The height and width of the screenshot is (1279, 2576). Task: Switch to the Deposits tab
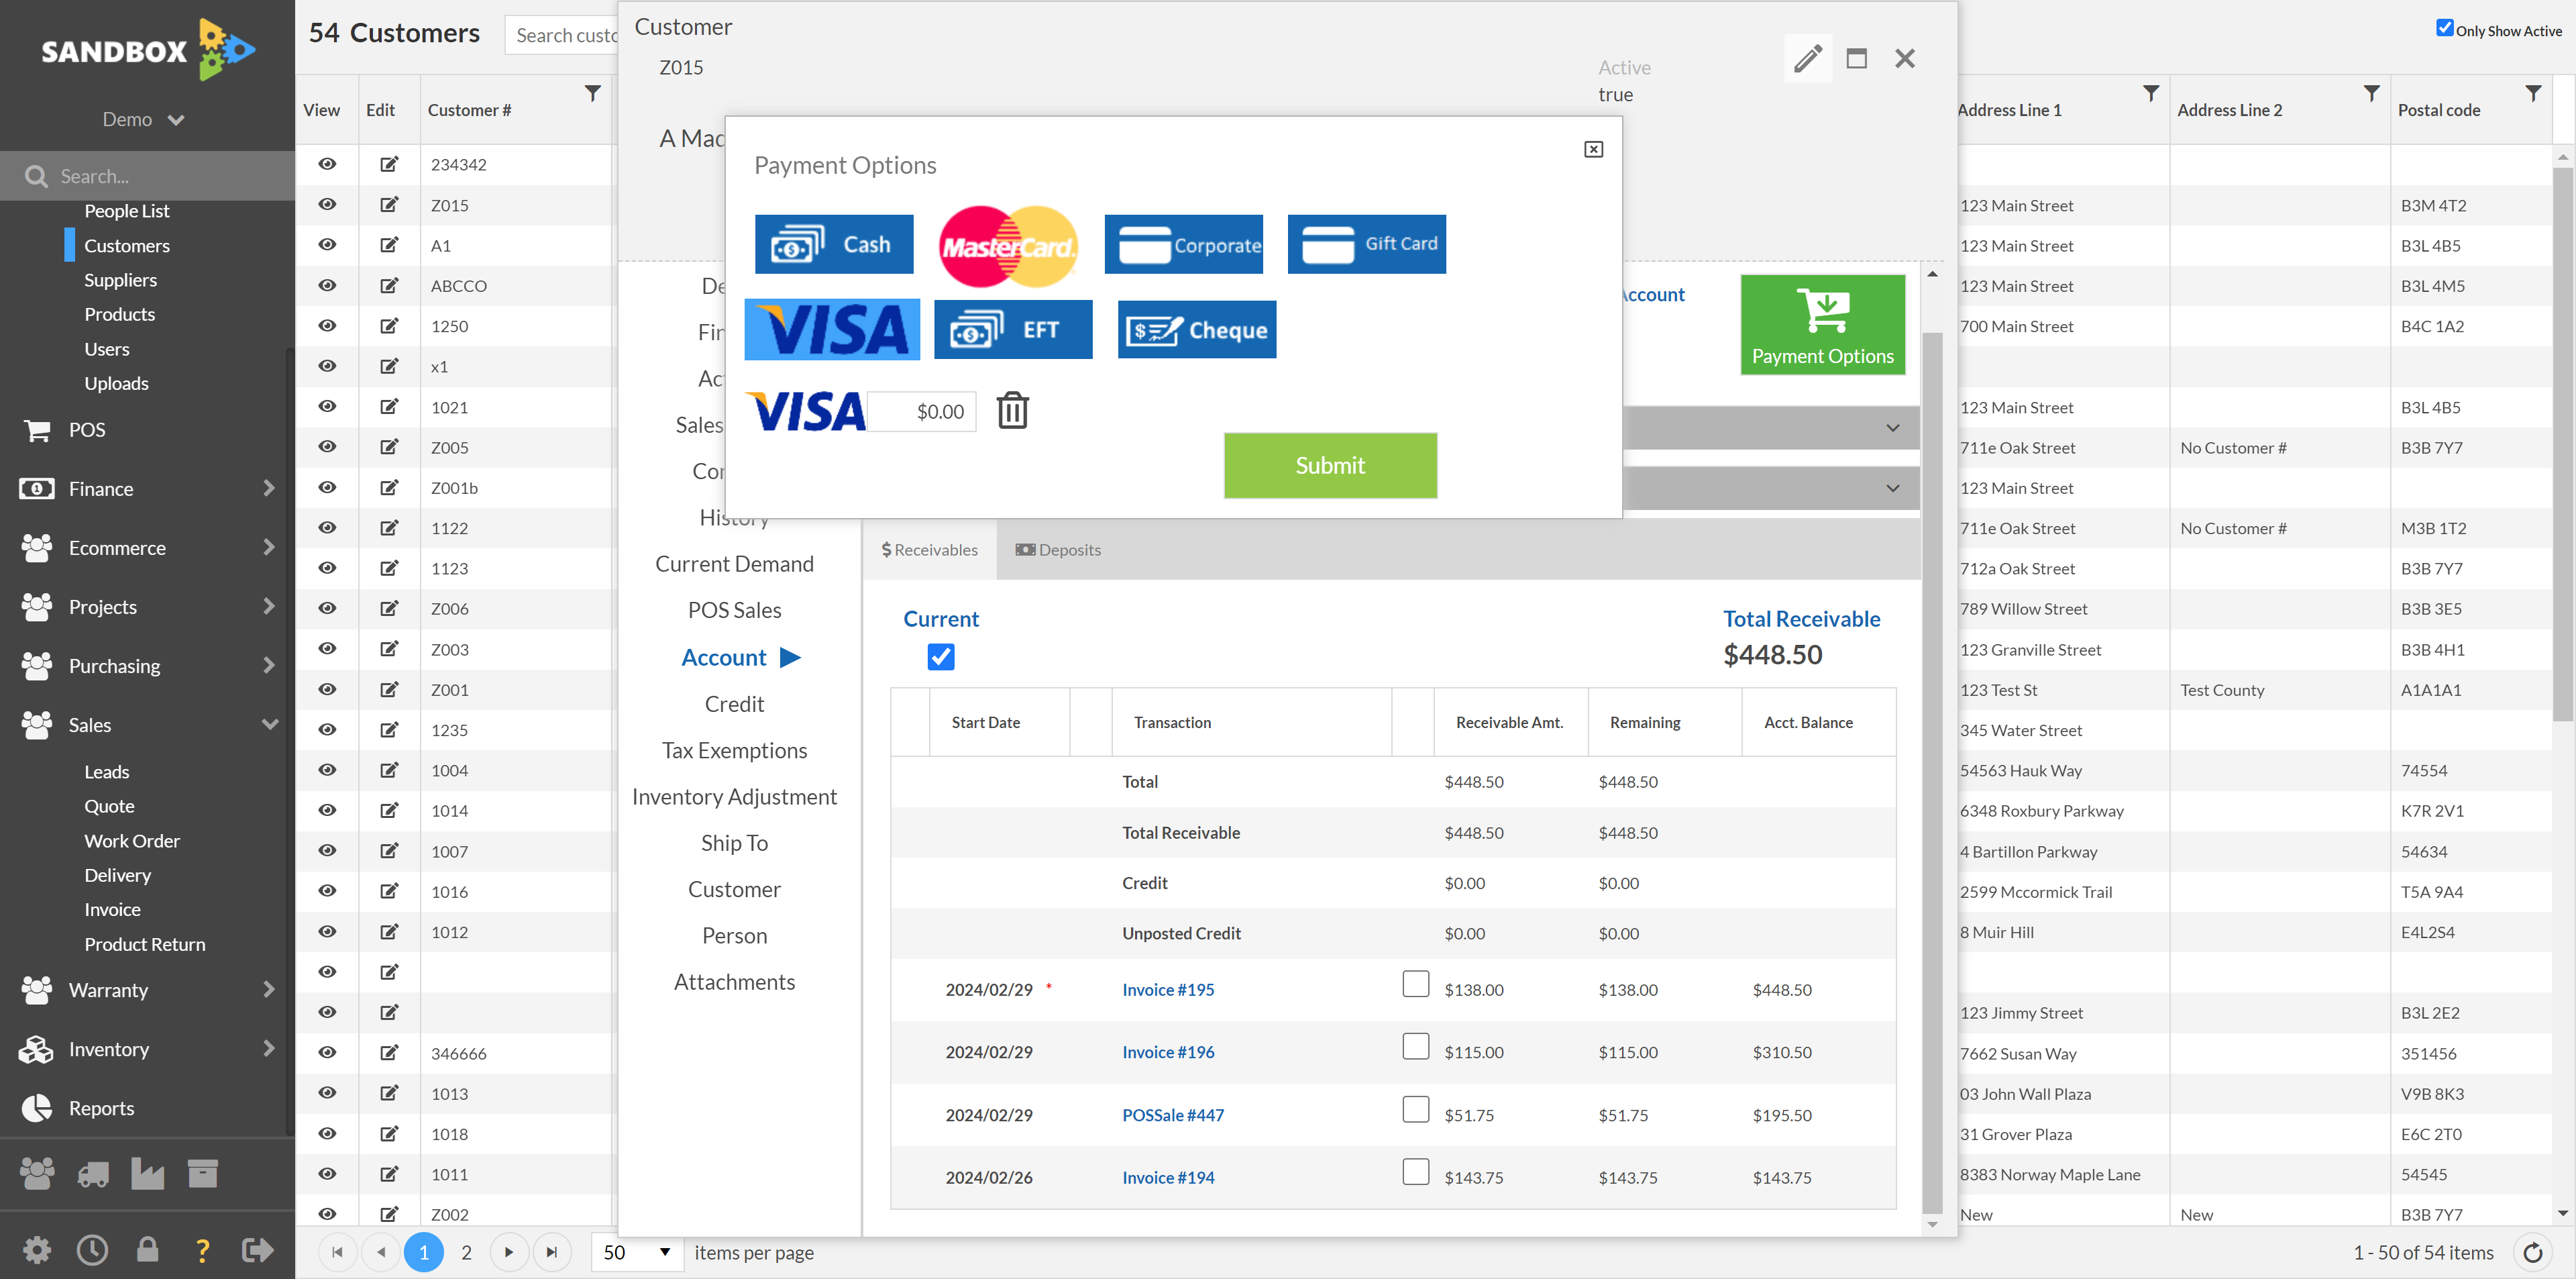(x=1058, y=550)
